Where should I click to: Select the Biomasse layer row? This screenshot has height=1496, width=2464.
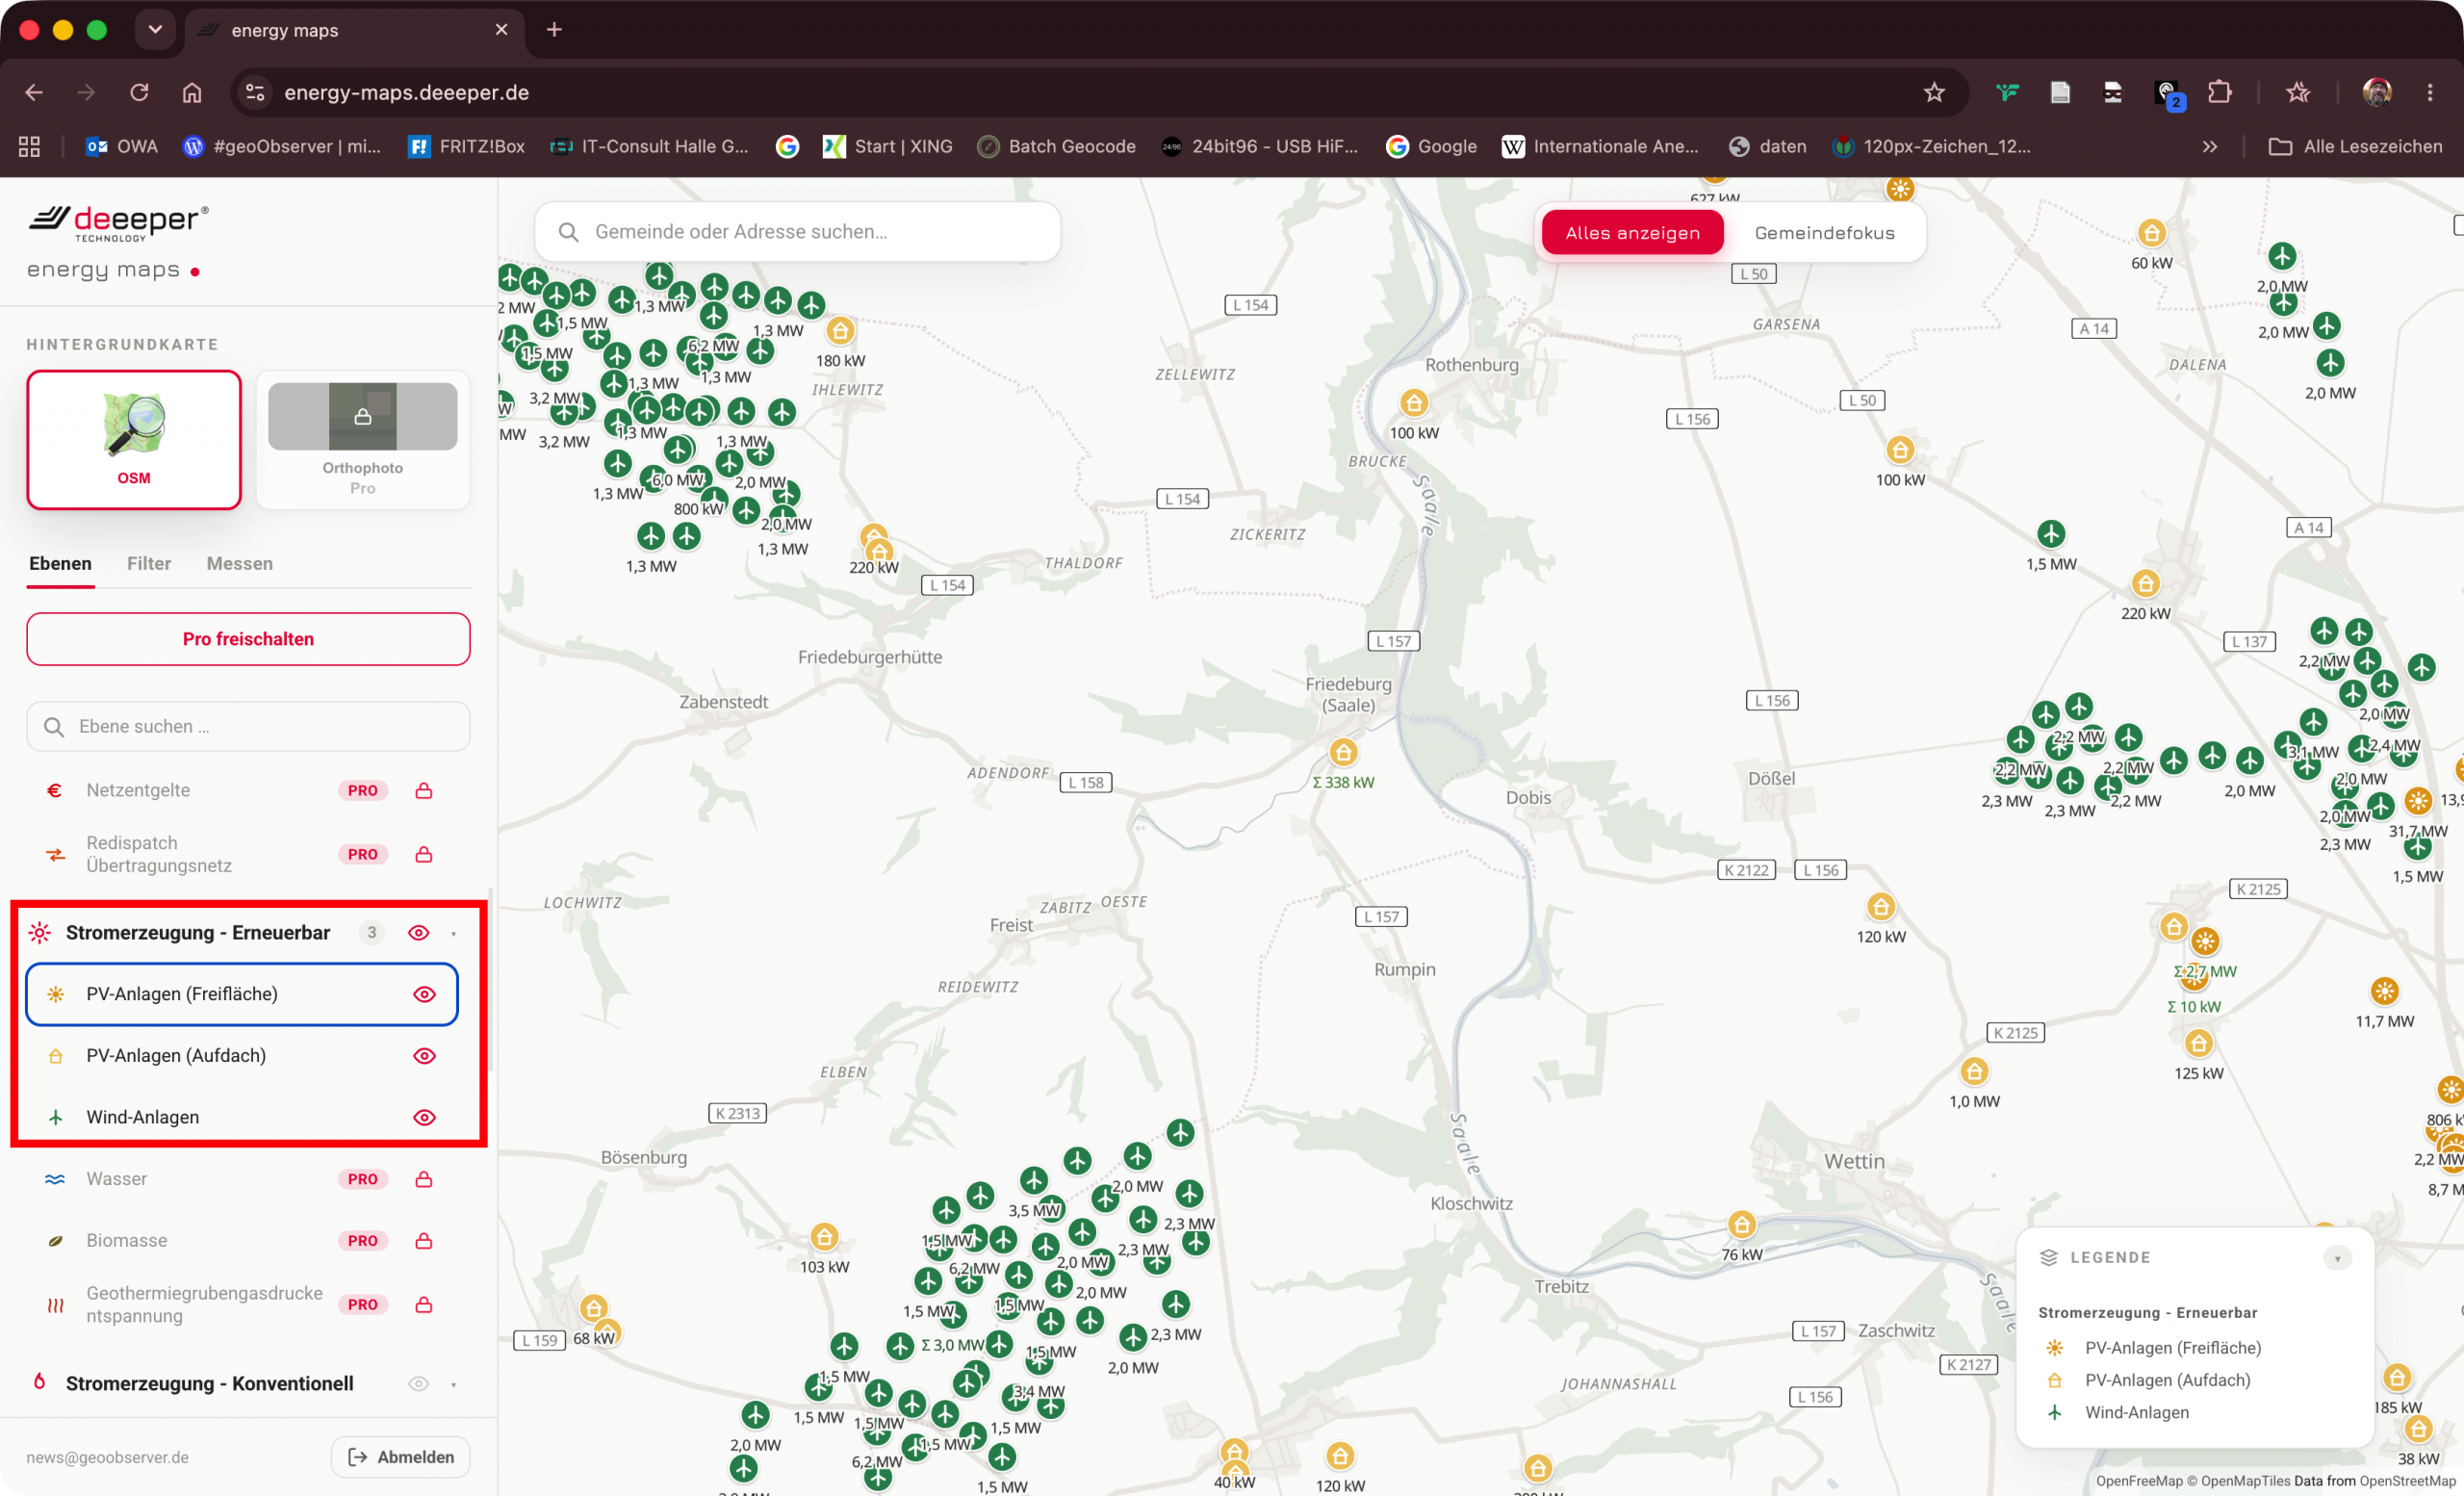242,1241
